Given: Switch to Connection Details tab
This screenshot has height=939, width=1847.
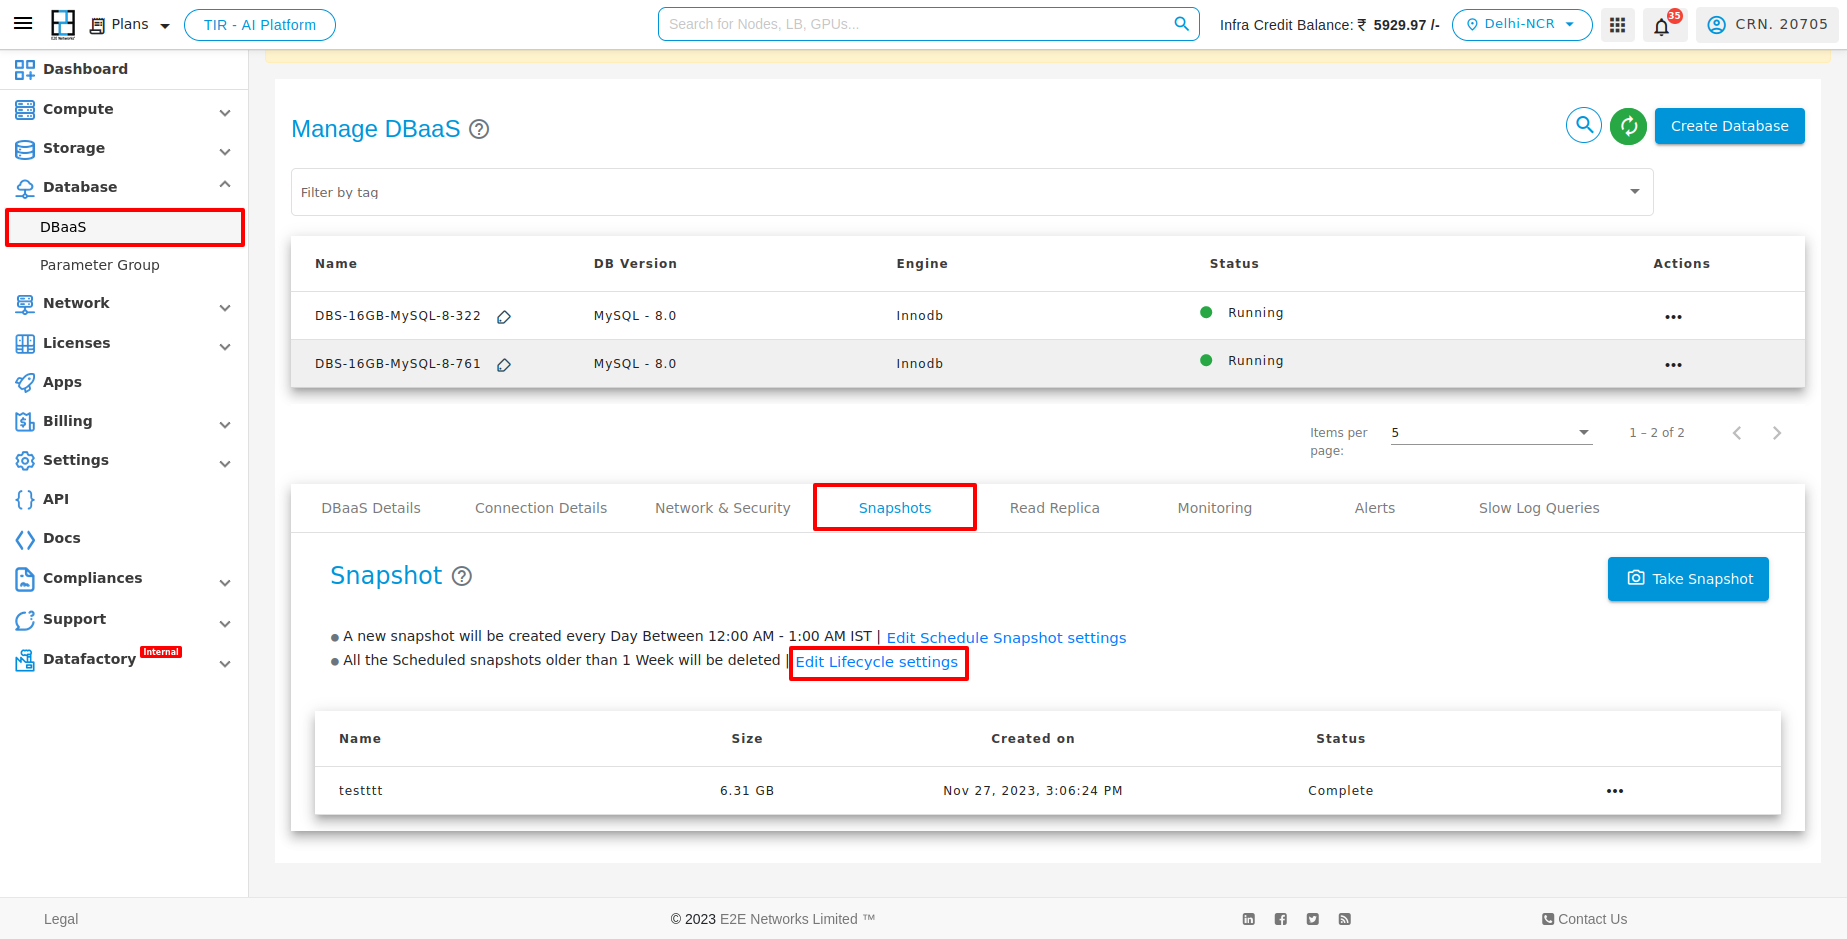Looking at the screenshot, I should [541, 508].
